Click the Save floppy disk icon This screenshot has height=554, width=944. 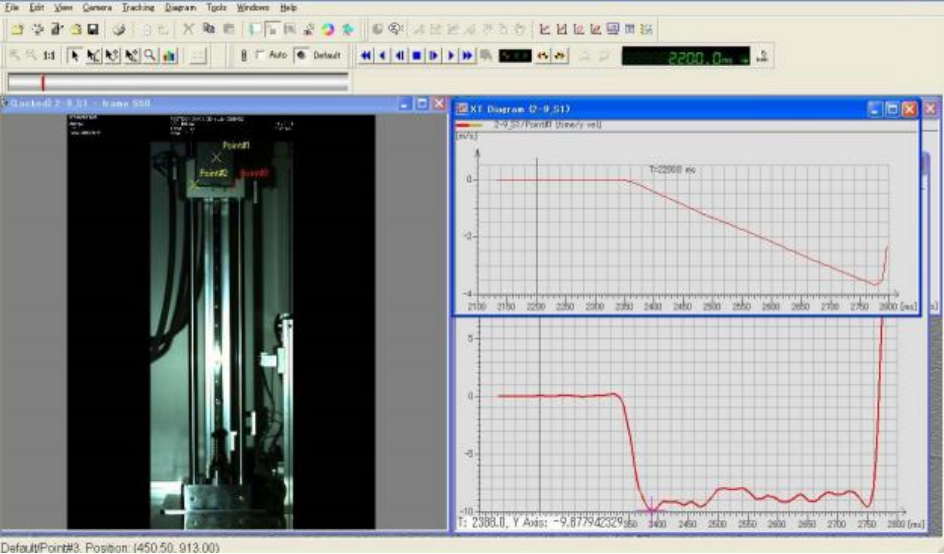(93, 29)
